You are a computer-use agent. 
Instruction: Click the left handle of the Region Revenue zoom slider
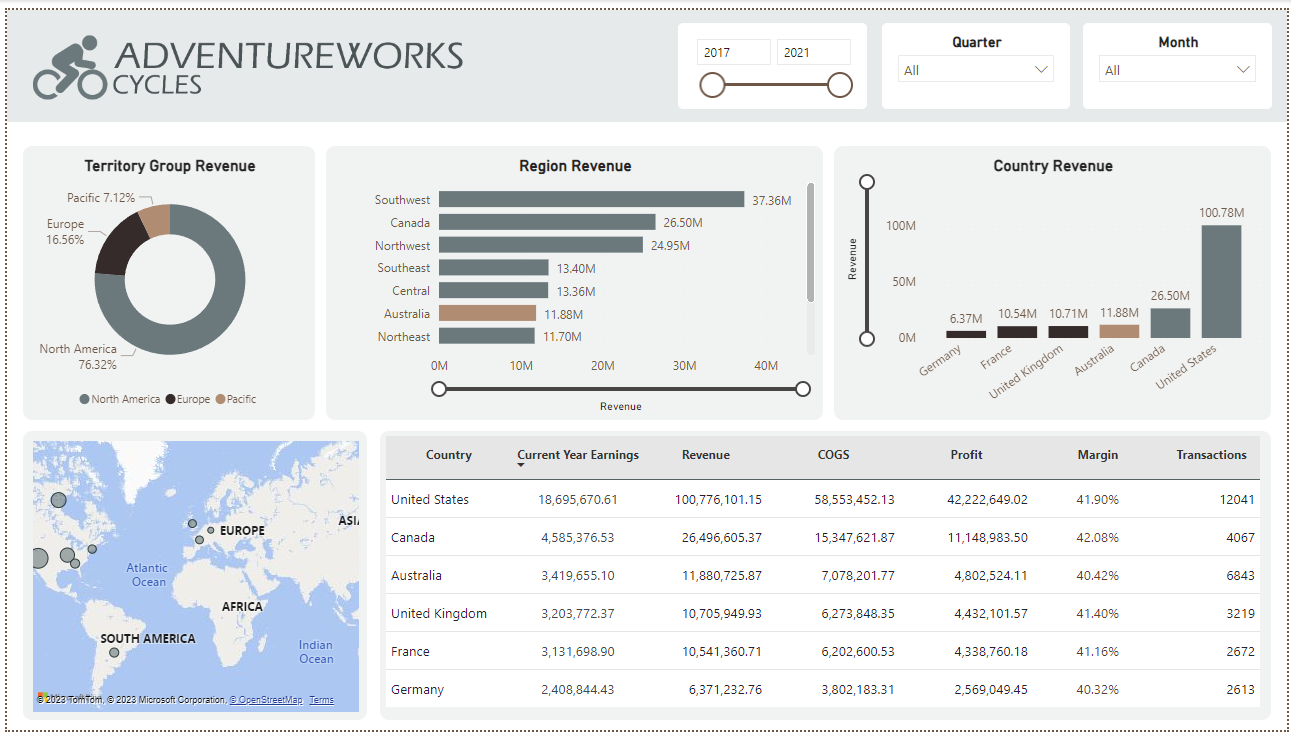[x=439, y=389]
